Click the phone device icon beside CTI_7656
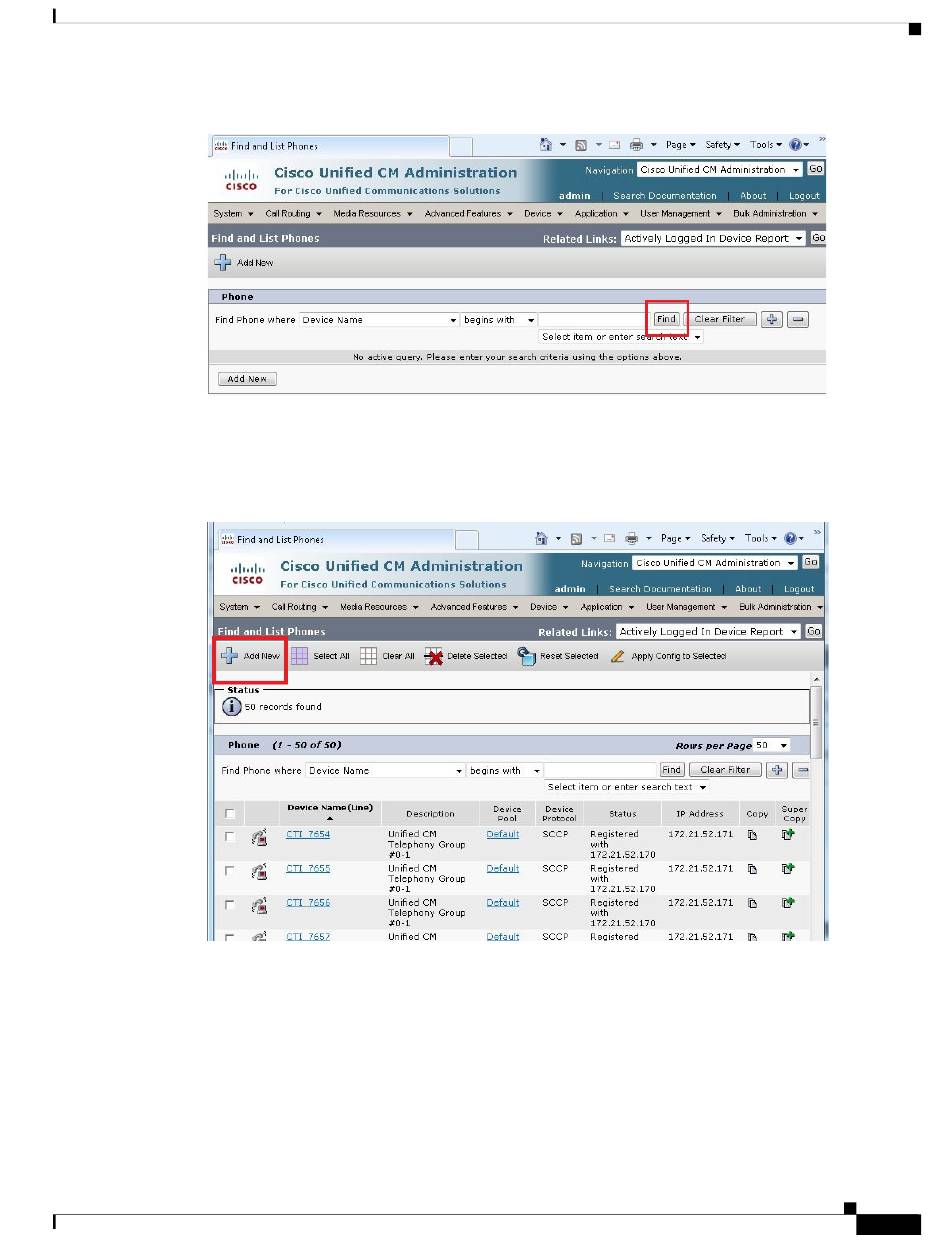 260,905
